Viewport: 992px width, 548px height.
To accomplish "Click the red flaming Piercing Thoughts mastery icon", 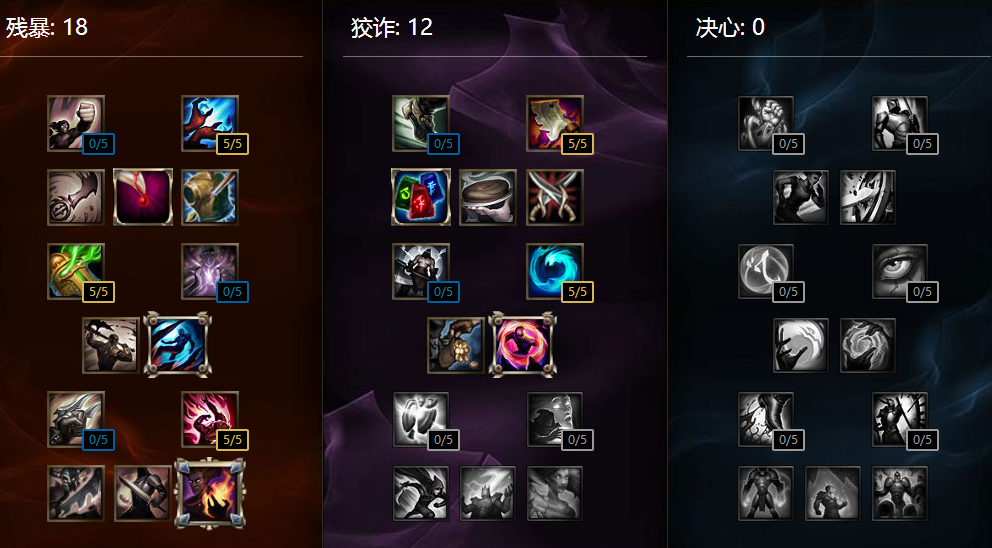I will click(x=210, y=420).
